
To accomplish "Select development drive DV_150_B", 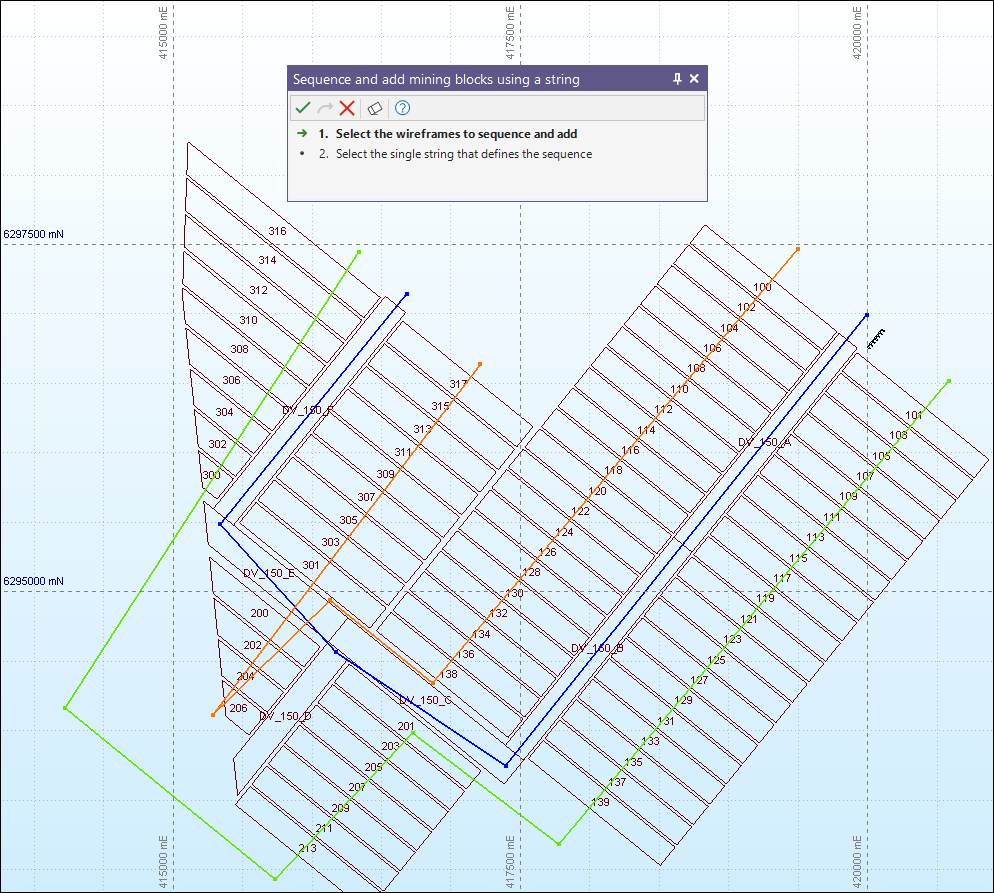I will tap(597, 648).
